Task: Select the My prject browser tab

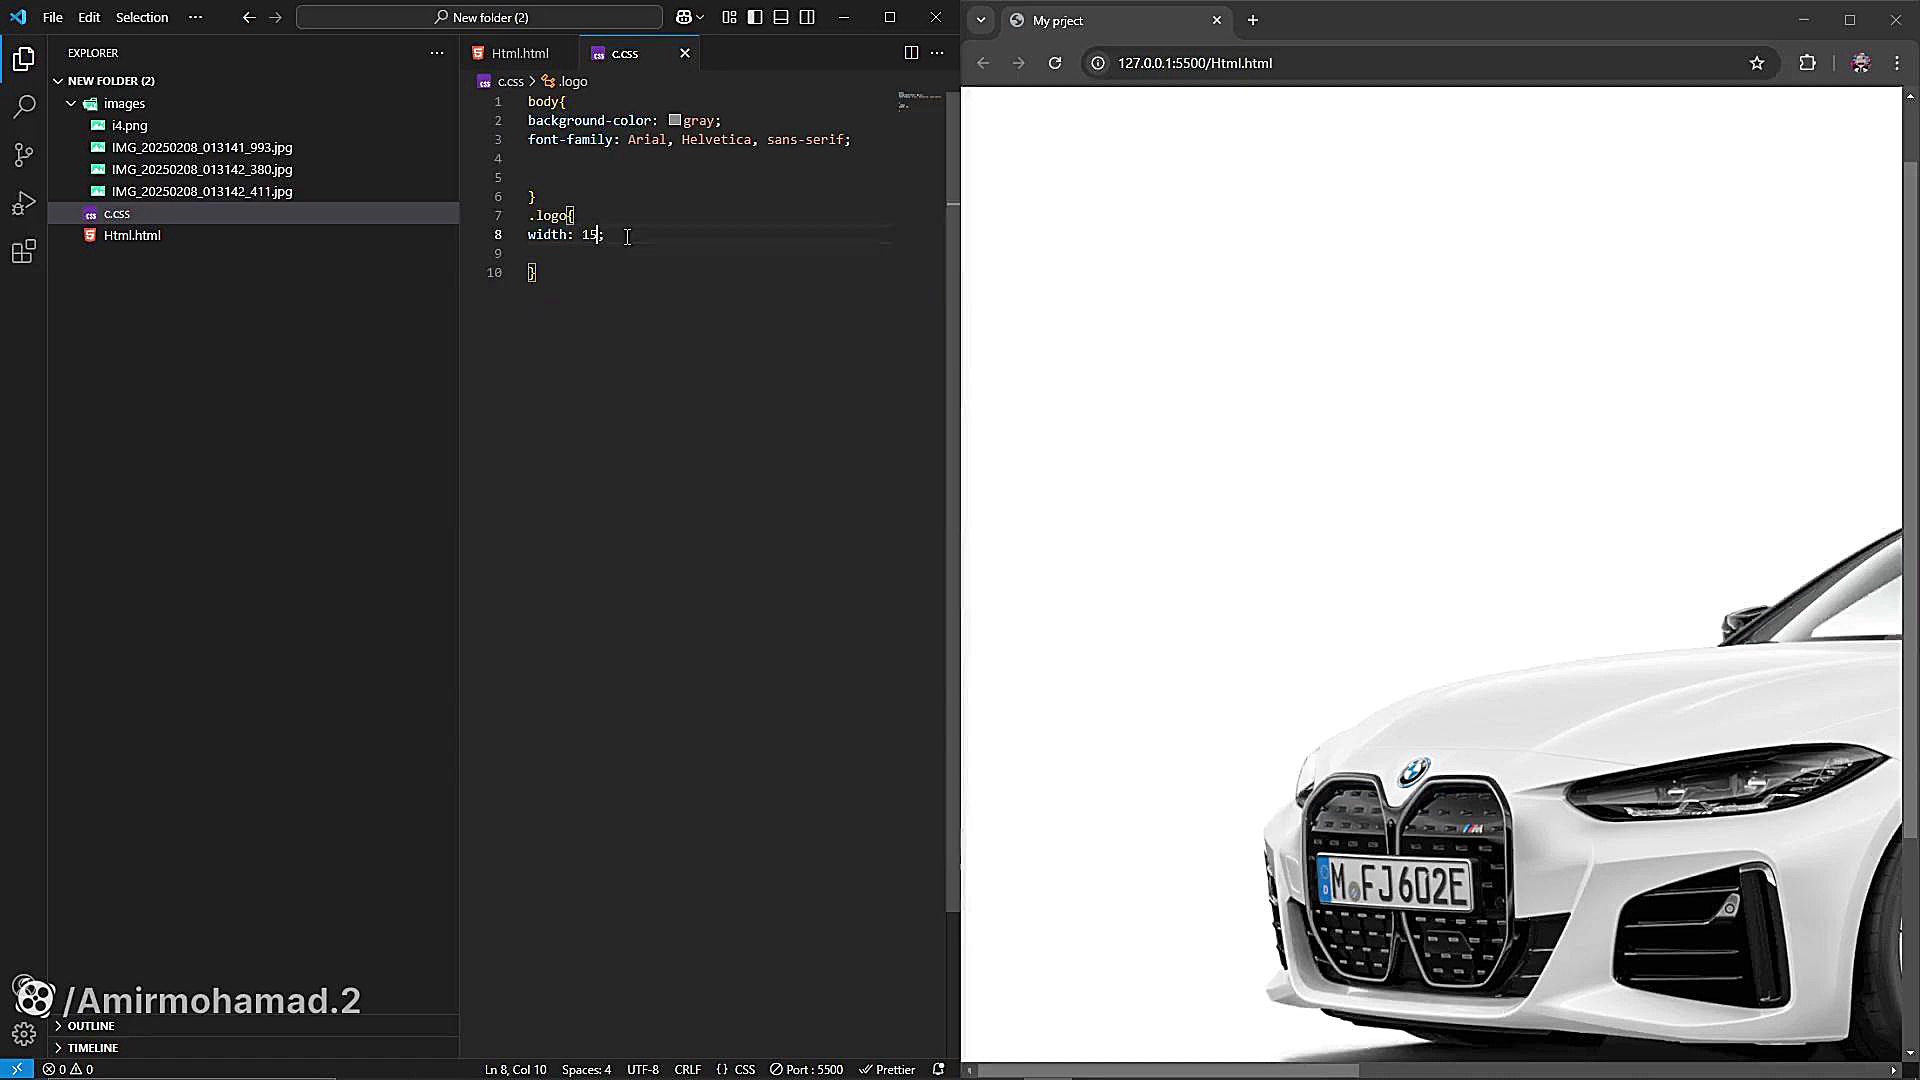Action: tap(1115, 20)
